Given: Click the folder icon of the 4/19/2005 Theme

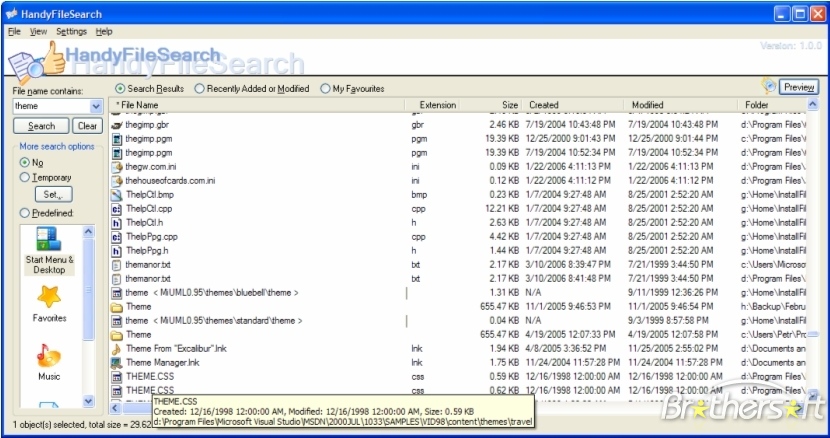Looking at the screenshot, I should click(116, 335).
